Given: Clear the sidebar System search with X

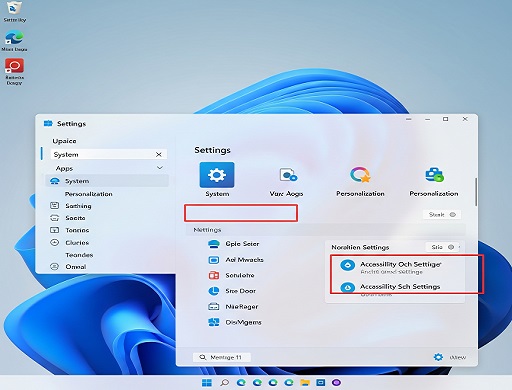Looking at the screenshot, I should (159, 154).
